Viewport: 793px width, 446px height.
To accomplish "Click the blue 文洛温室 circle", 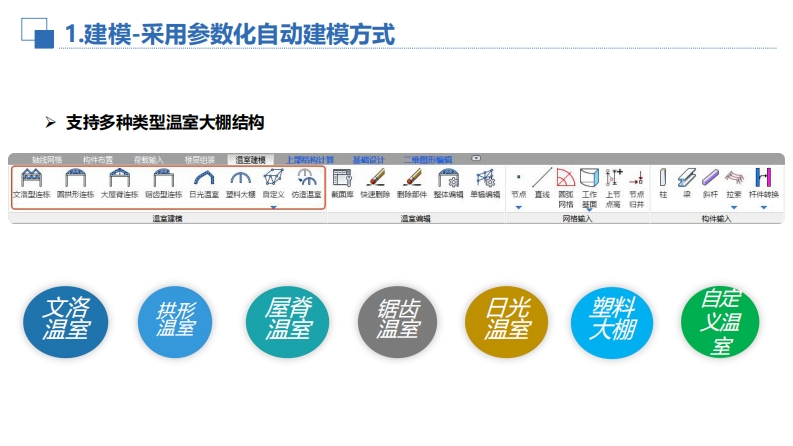I will [66, 322].
